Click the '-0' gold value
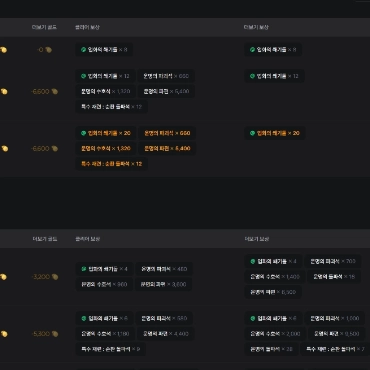Viewport: 370px width, 370px height. (x=41, y=50)
